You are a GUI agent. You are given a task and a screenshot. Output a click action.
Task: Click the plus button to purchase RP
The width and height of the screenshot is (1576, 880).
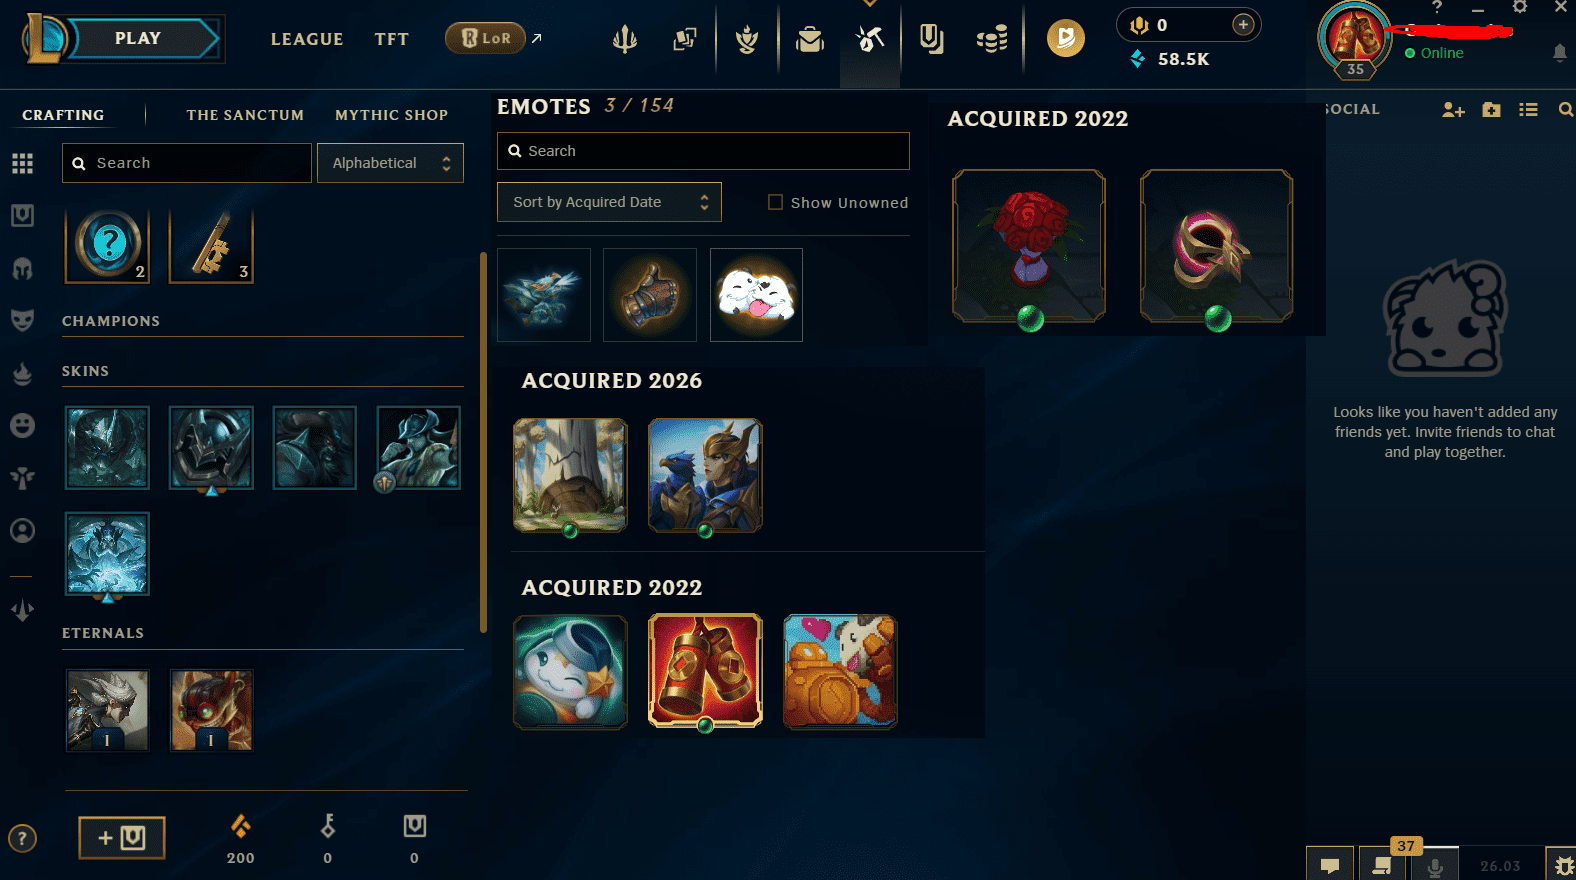point(1243,24)
